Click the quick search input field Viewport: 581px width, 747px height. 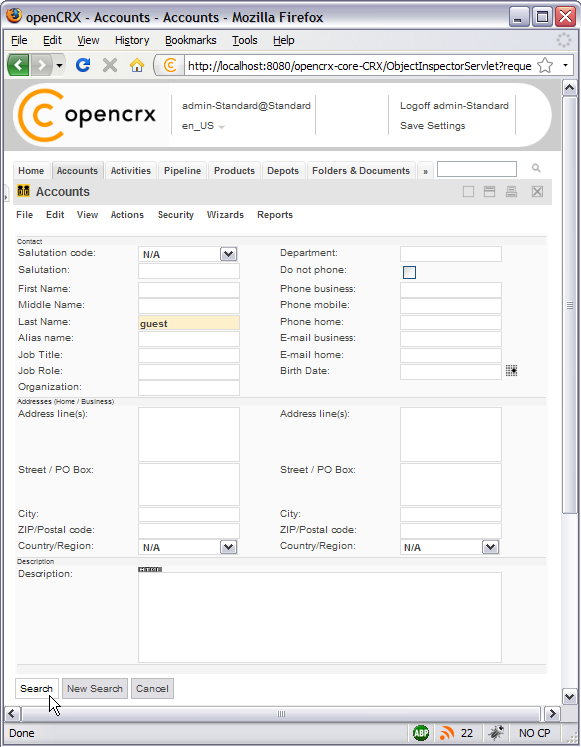[477, 169]
